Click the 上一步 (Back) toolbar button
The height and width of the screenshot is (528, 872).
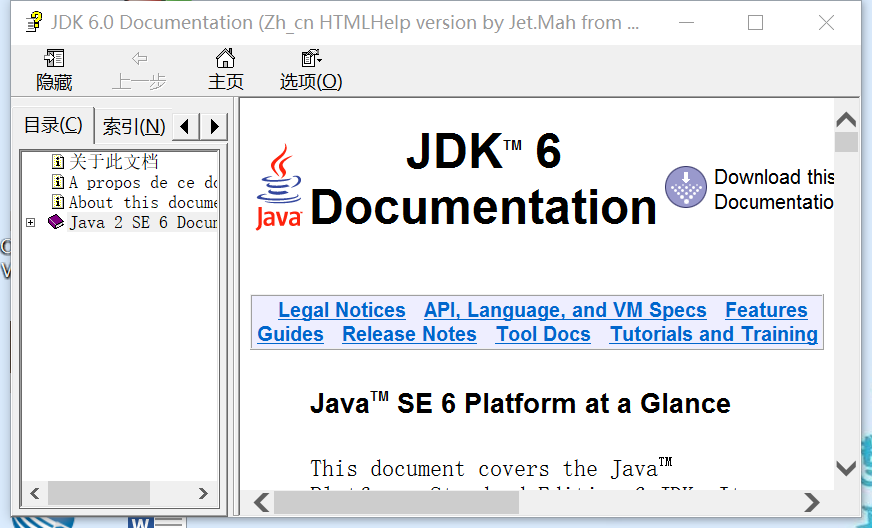point(139,71)
